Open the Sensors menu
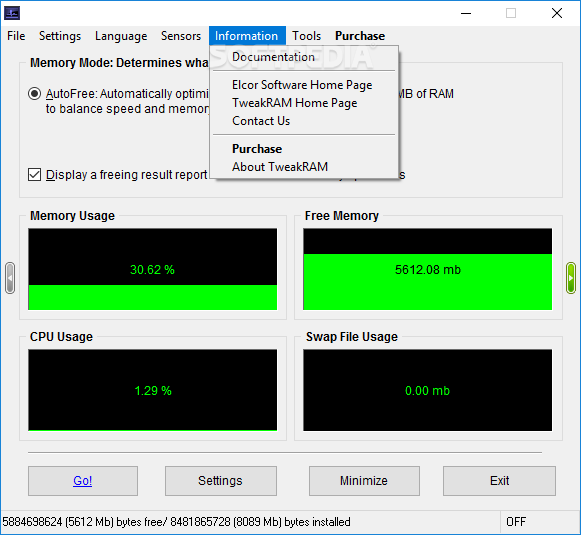Image resolution: width=581 pixels, height=535 pixels. [181, 36]
